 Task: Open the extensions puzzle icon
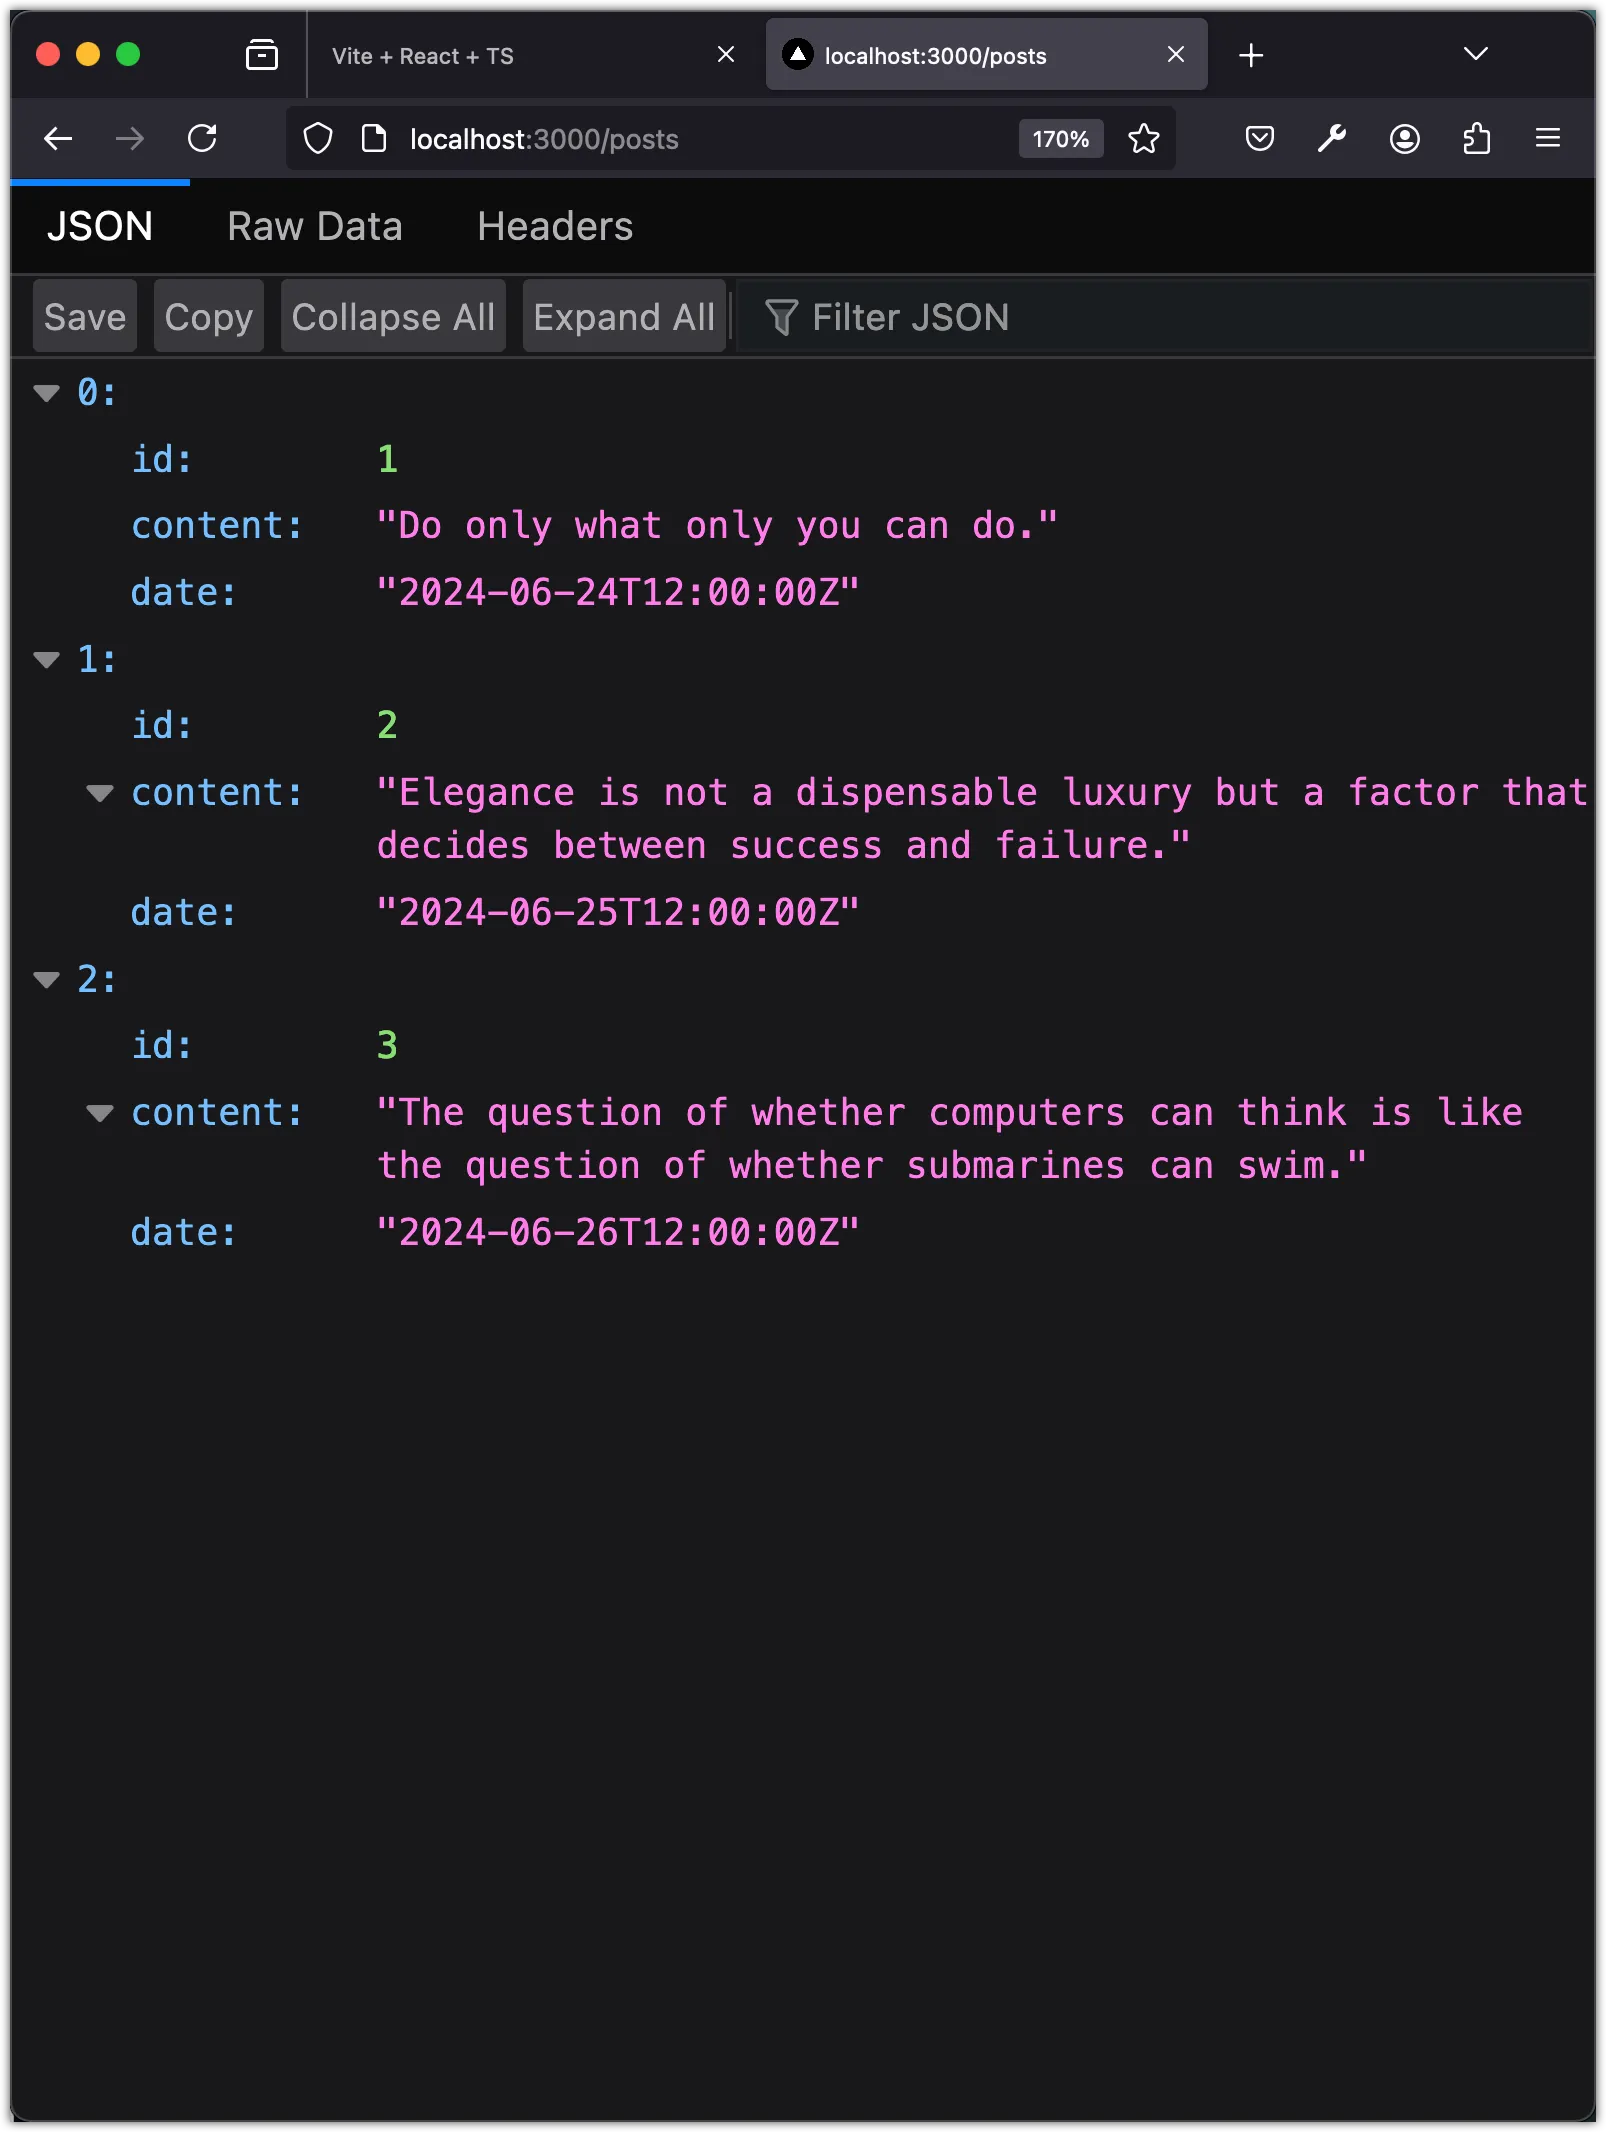[1477, 139]
